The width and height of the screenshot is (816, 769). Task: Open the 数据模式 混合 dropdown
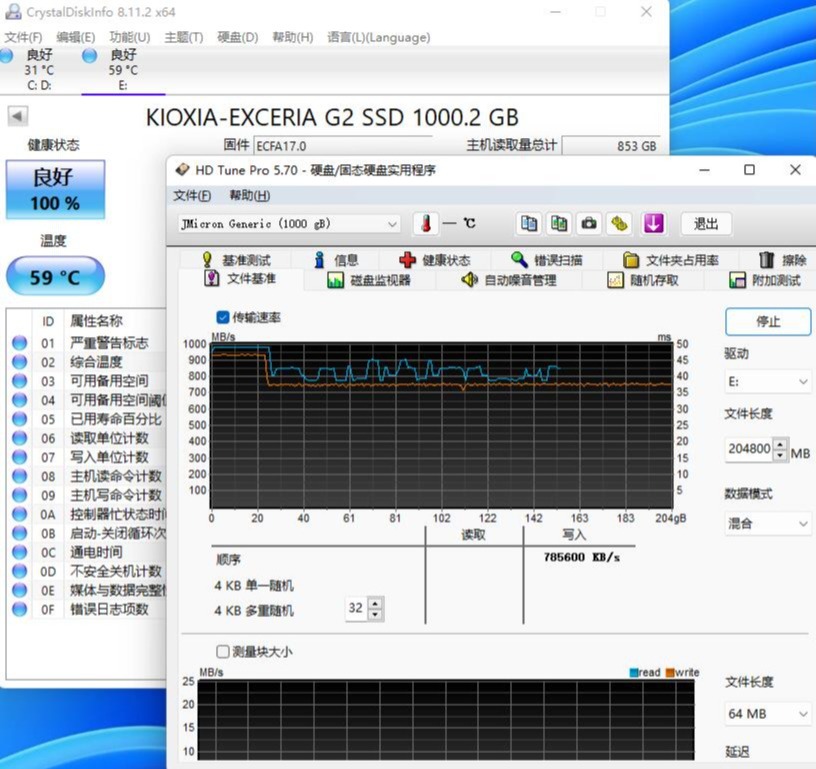768,523
